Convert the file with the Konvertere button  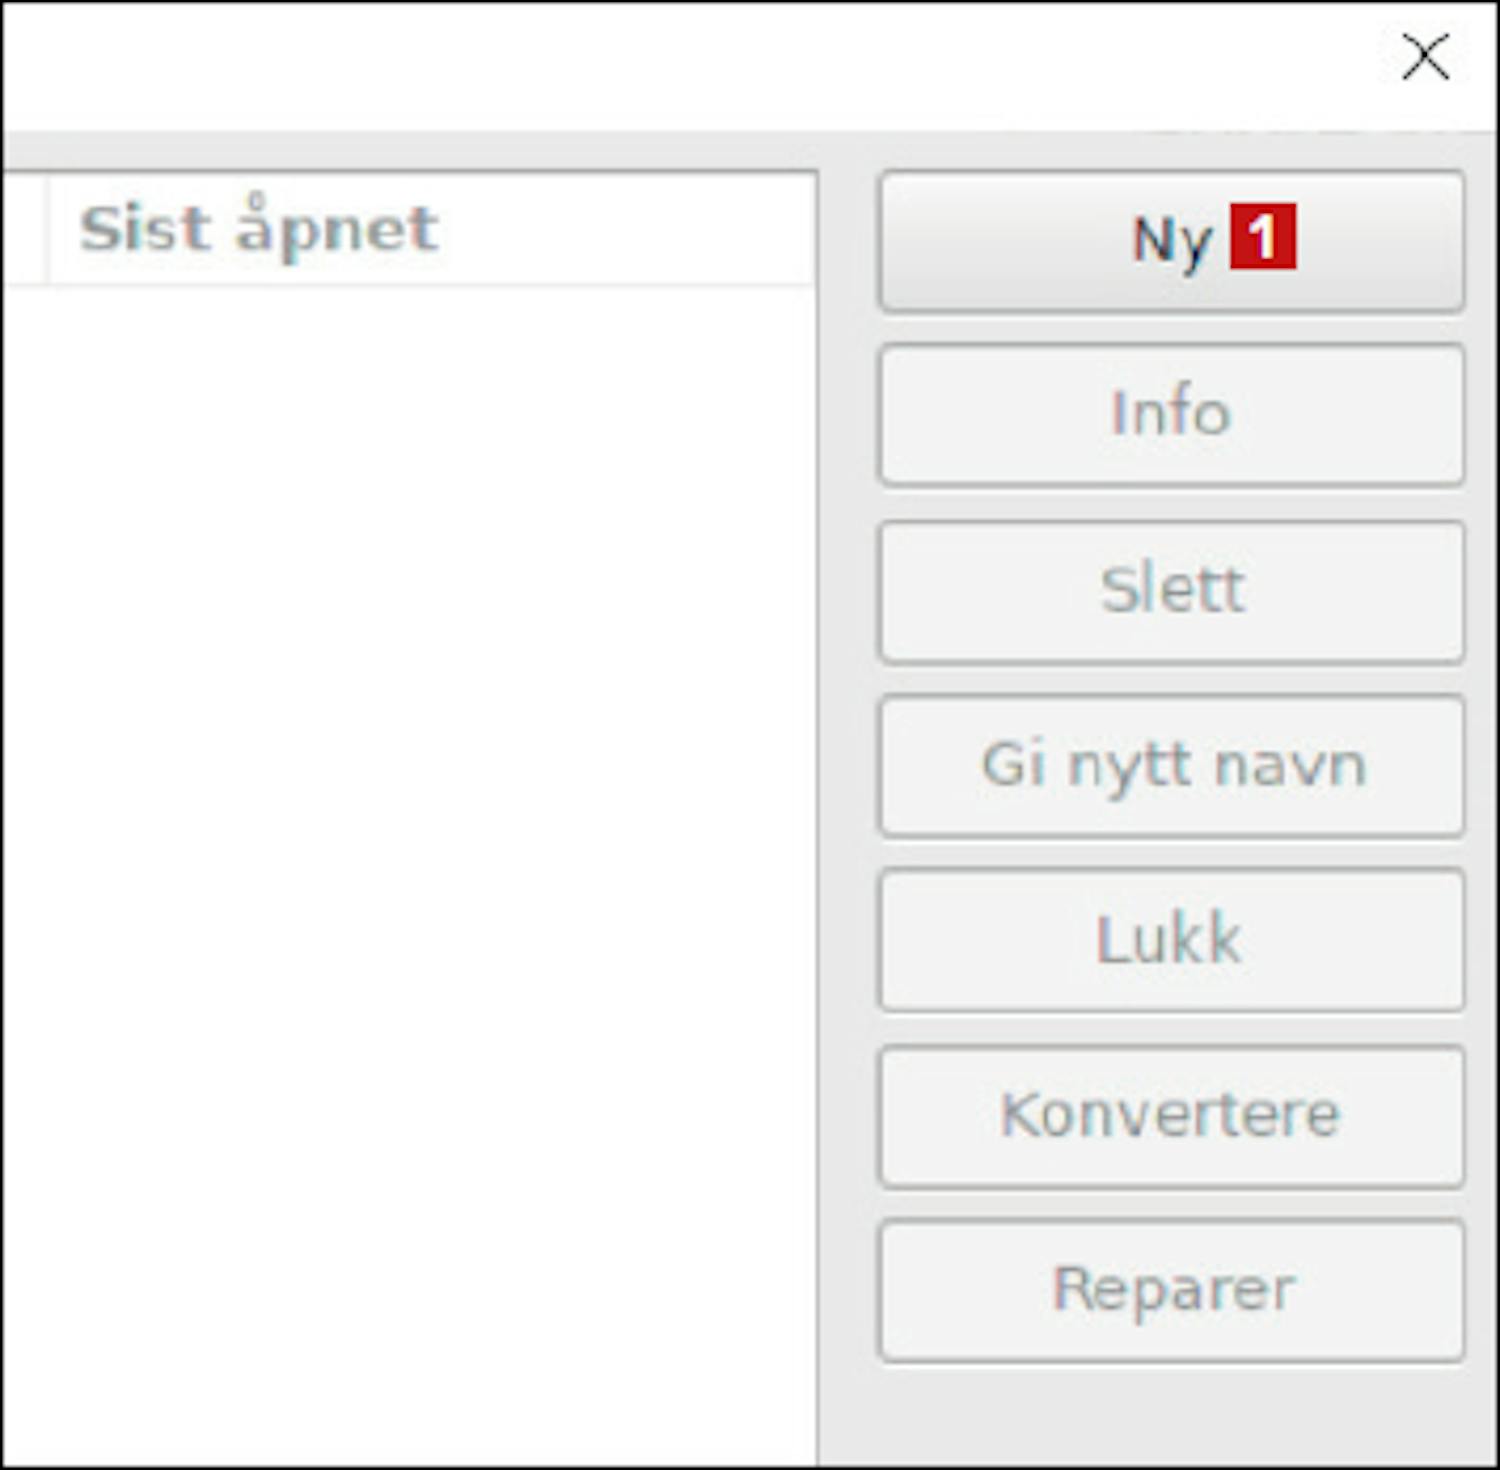(x=1171, y=1116)
